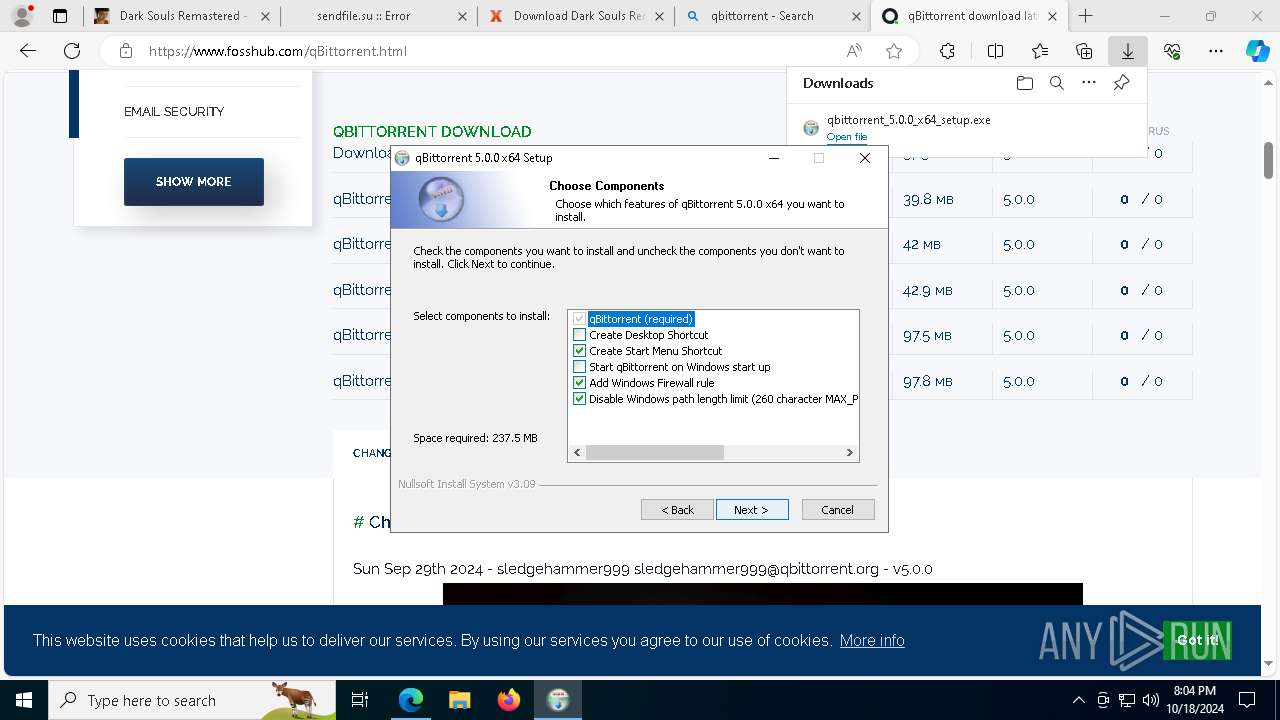Click the page vertical scrollbar thumb

(1268, 160)
